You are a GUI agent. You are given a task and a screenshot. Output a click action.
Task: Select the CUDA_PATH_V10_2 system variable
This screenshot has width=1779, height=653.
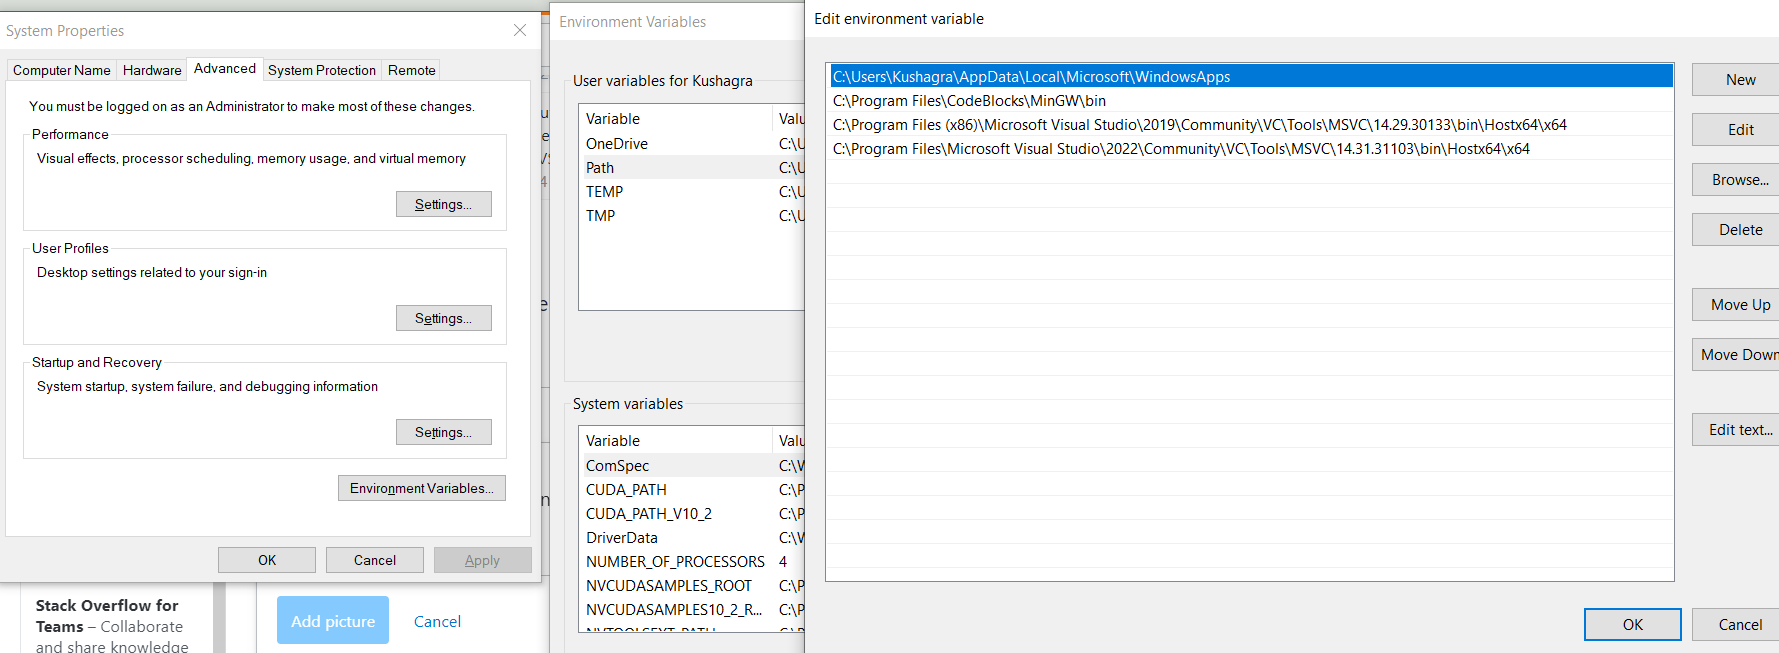(x=692, y=514)
